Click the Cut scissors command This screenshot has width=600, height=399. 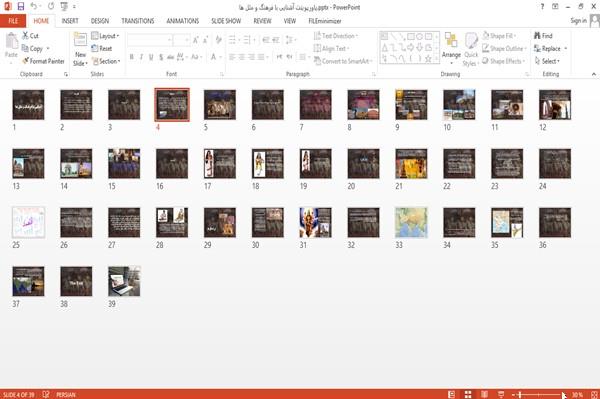30,36
